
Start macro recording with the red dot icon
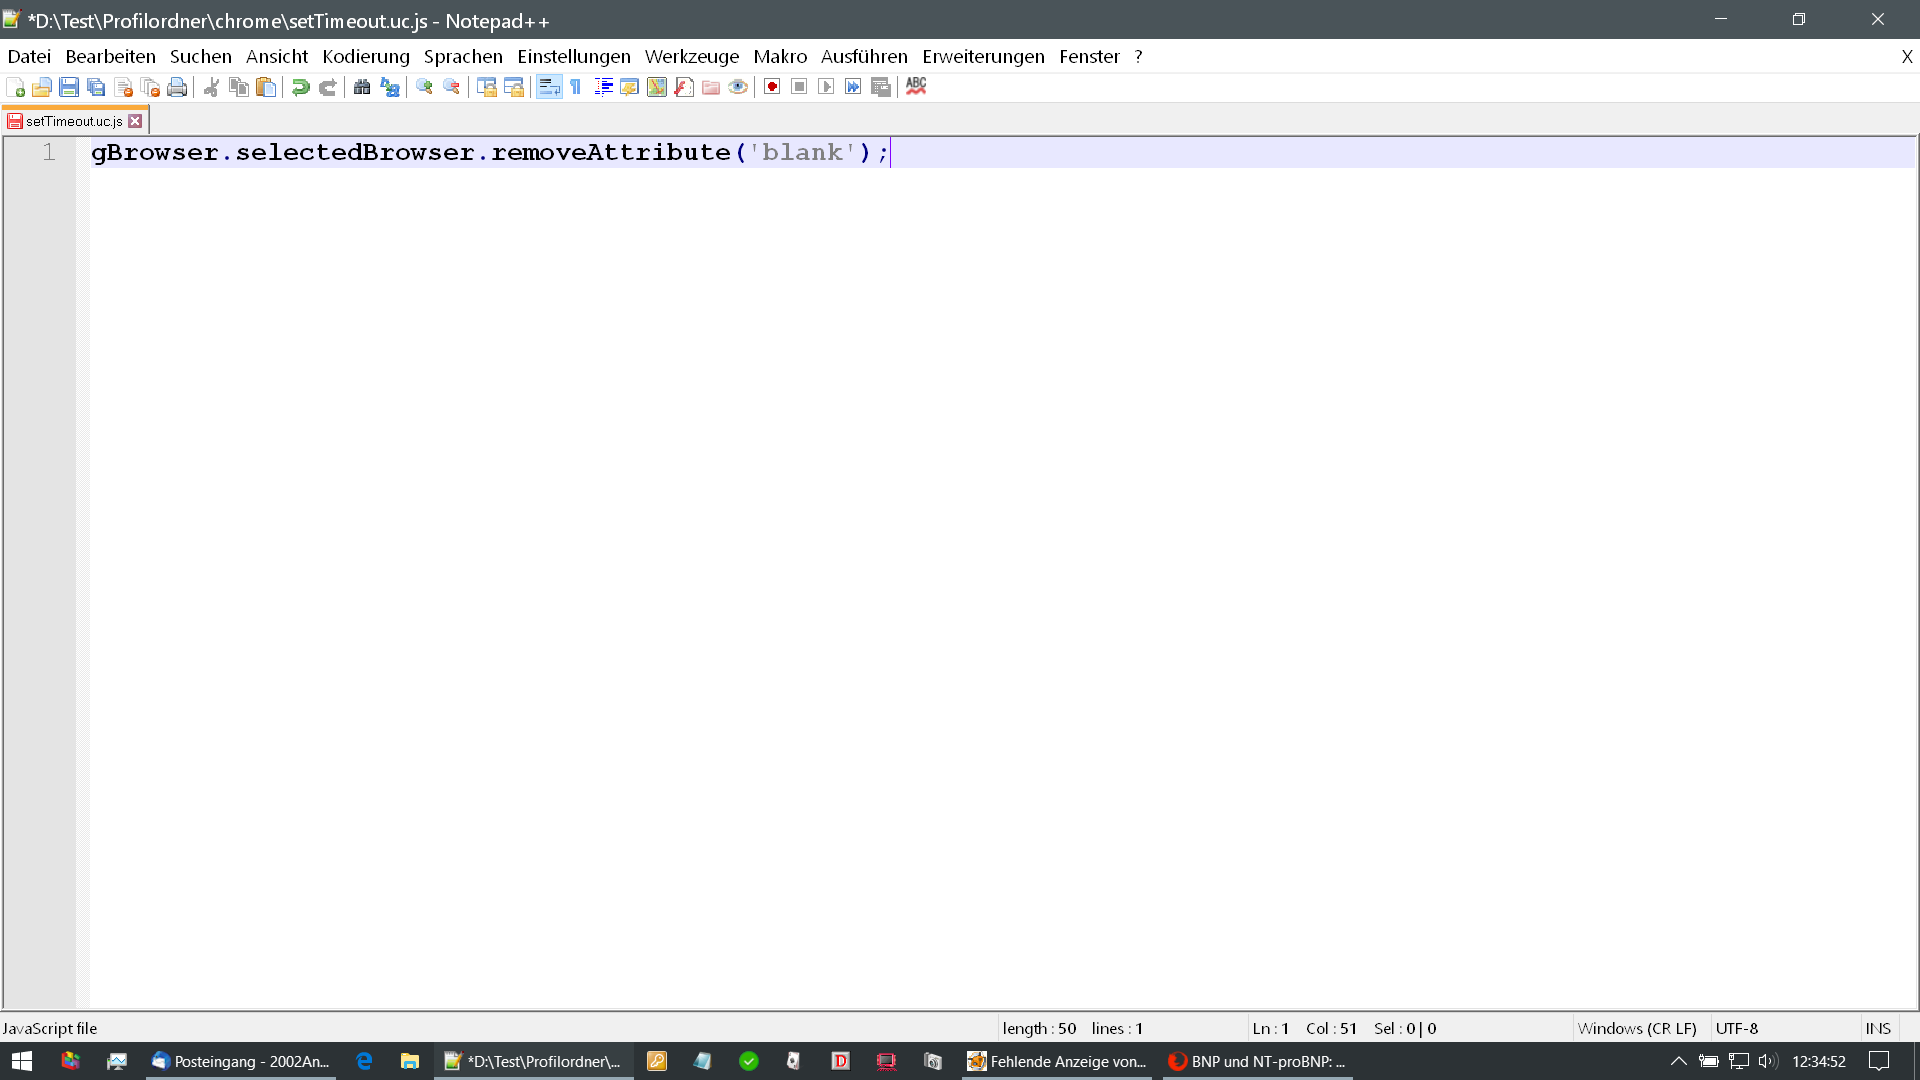pyautogui.click(x=772, y=87)
